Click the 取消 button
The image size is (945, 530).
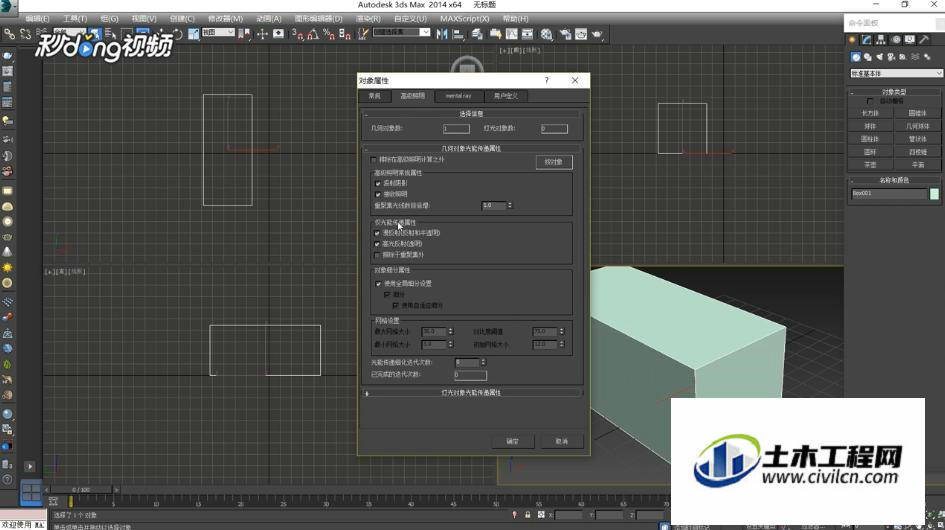point(562,441)
